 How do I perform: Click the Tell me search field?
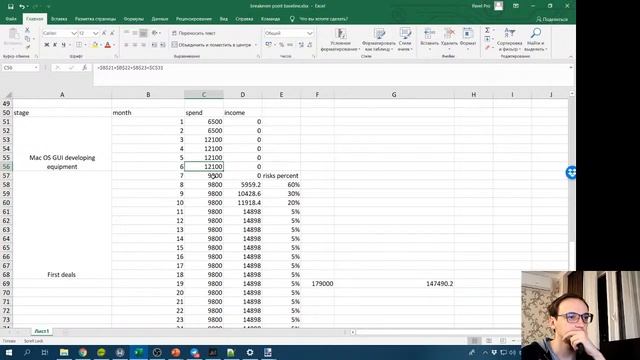pos(324,19)
